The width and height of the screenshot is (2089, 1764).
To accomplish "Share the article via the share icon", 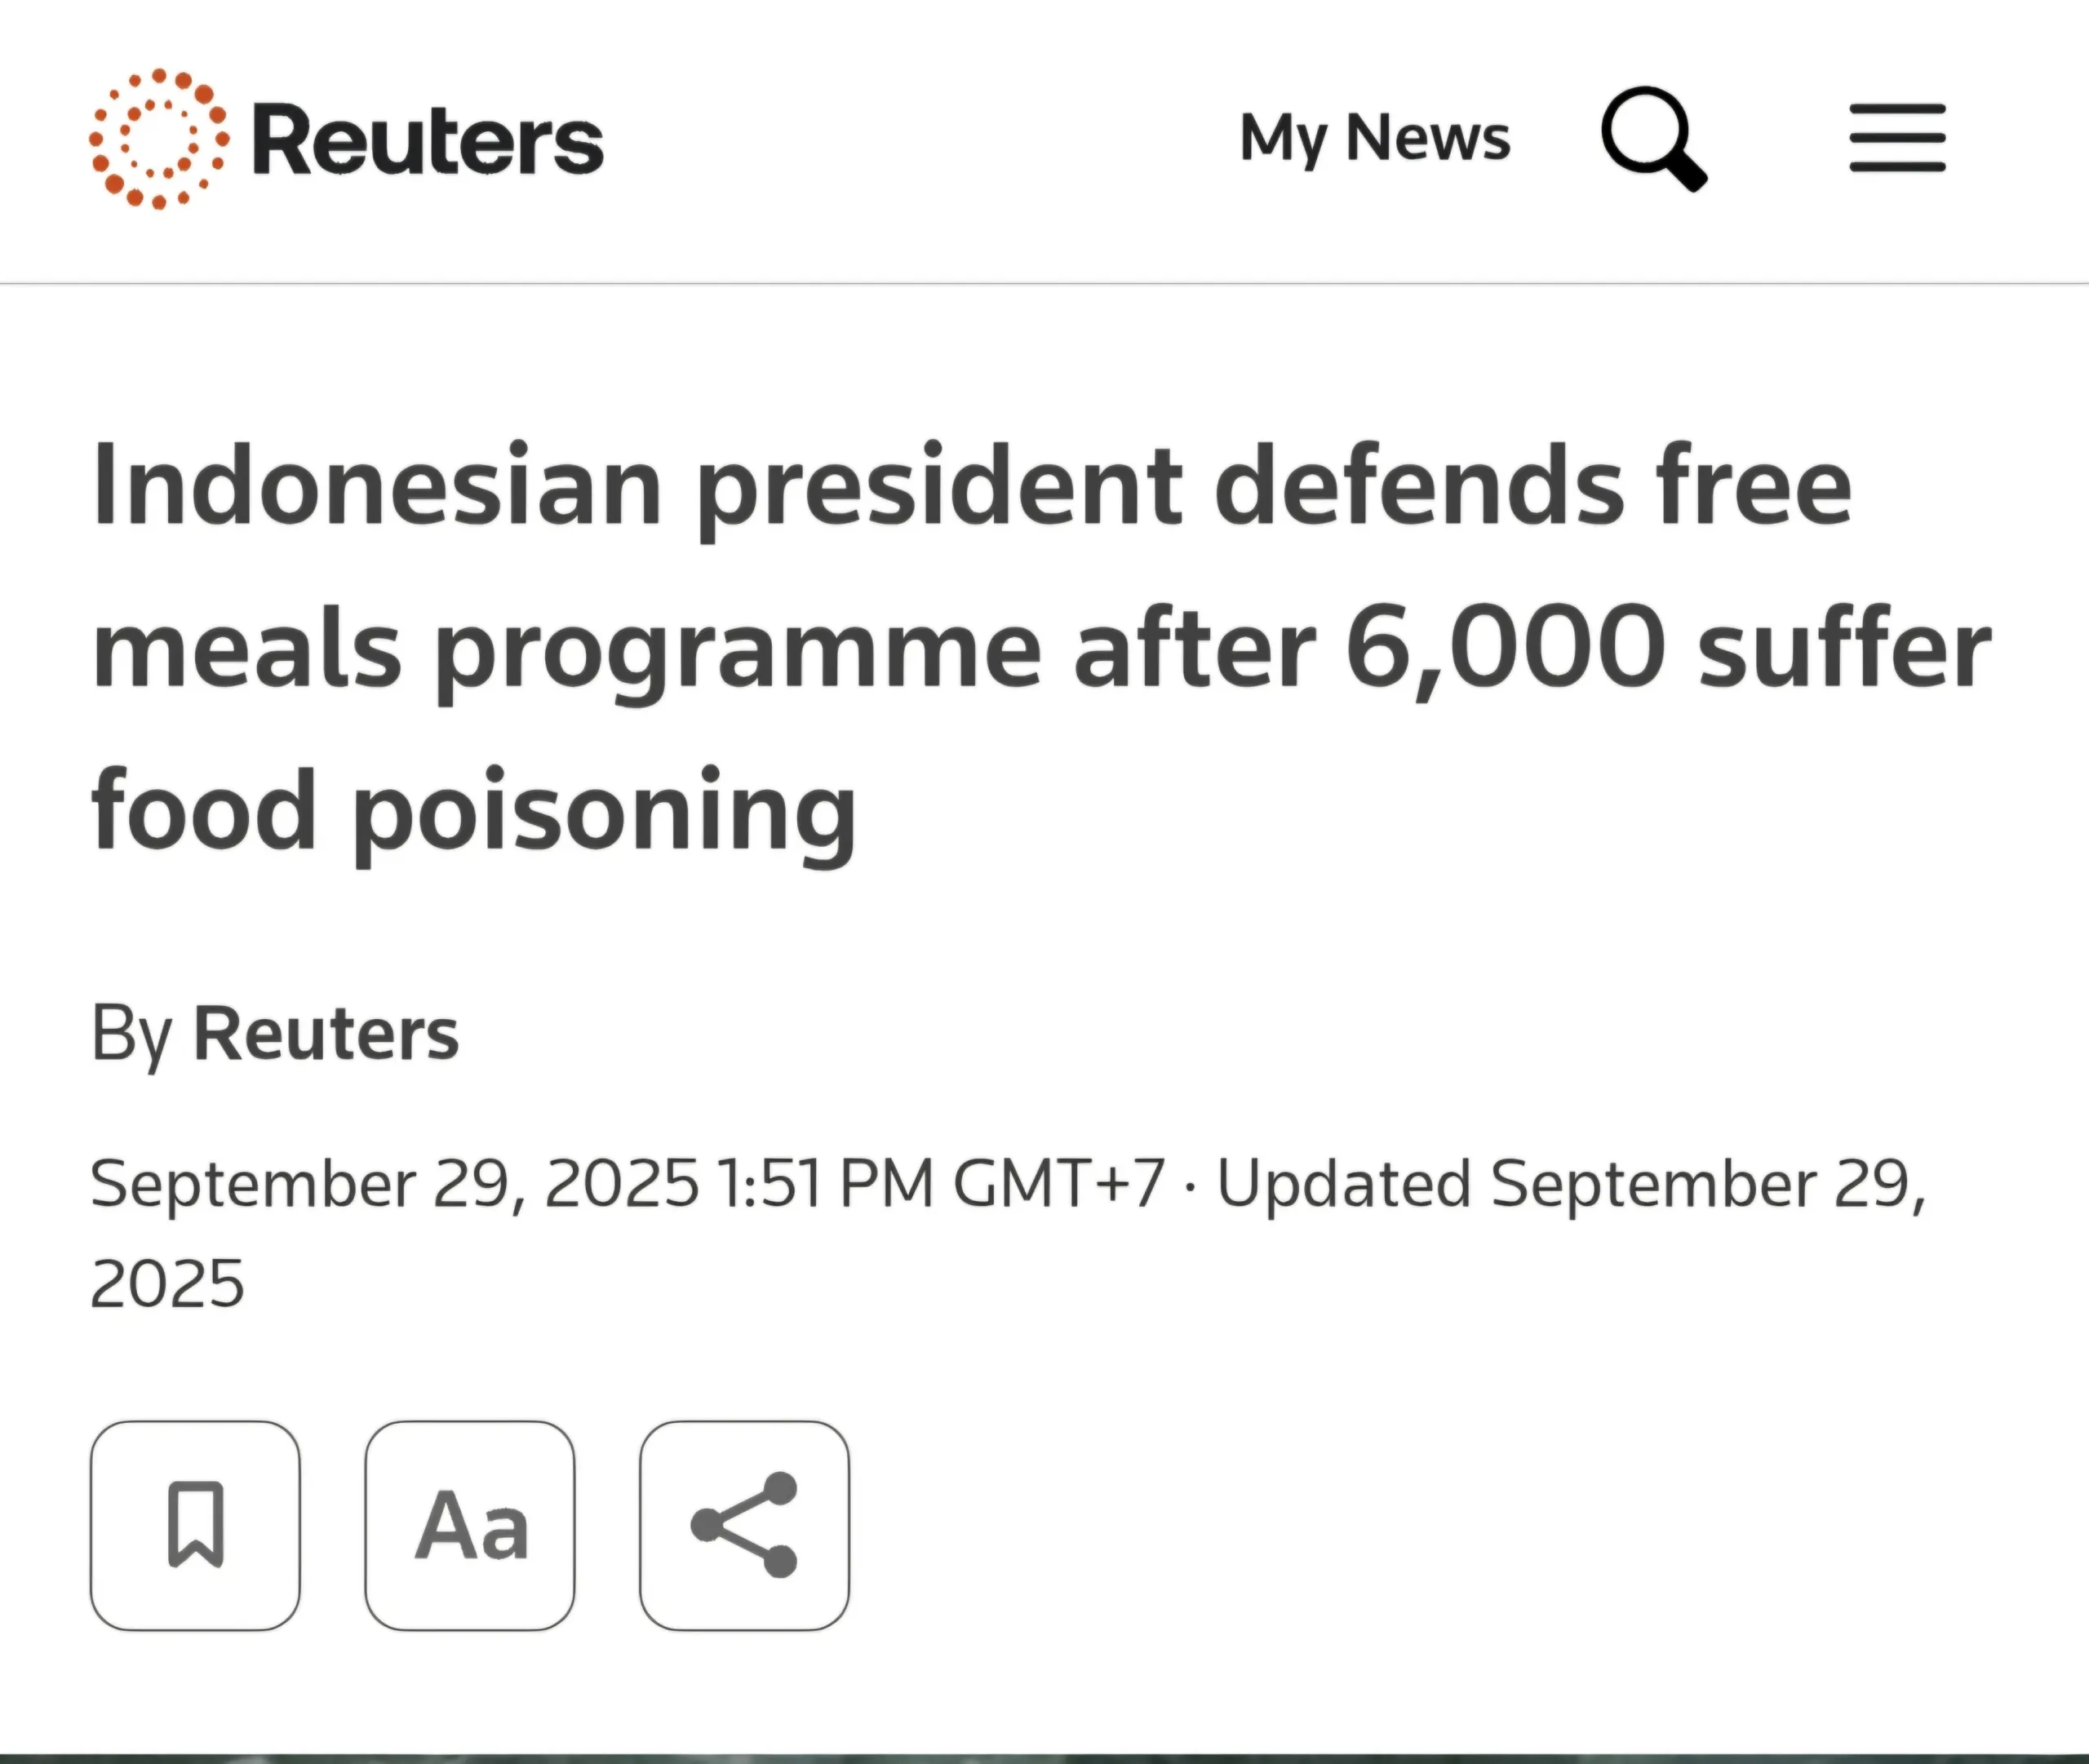I will [x=744, y=1525].
